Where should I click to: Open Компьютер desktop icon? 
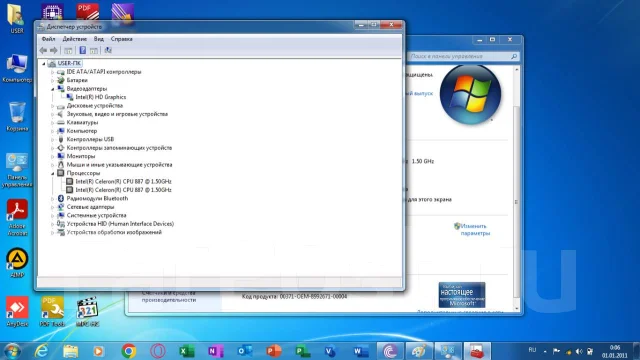pyautogui.click(x=17, y=68)
